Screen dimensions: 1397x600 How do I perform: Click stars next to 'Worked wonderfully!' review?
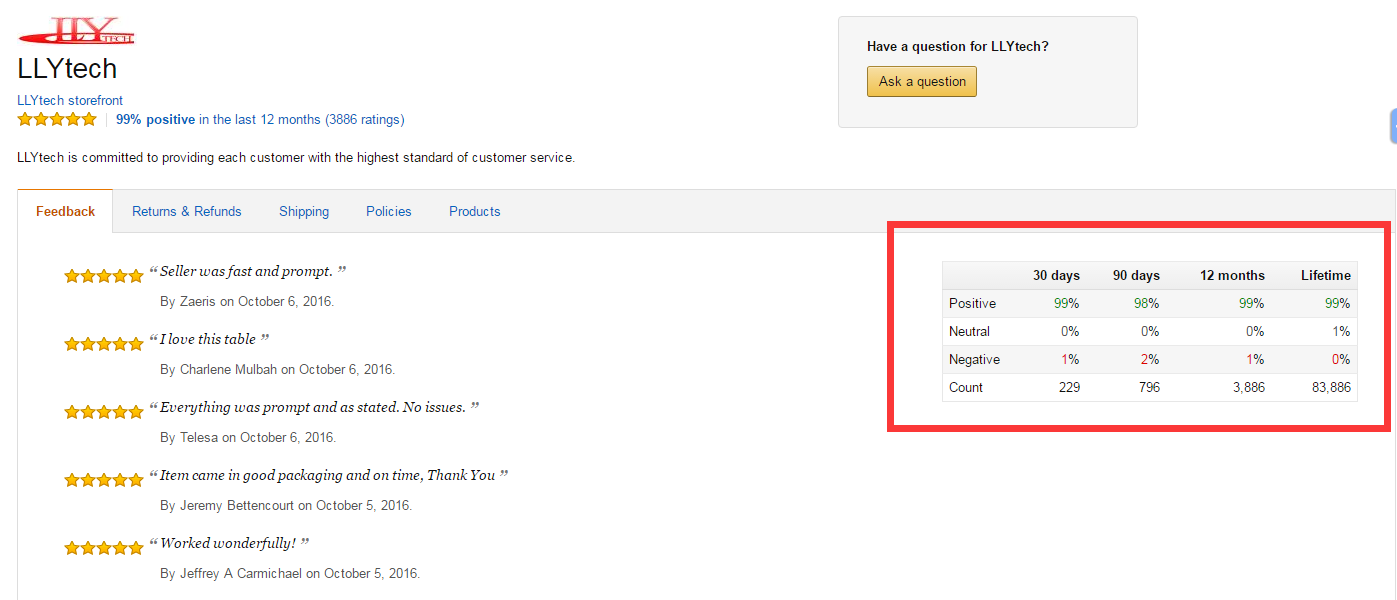pyautogui.click(x=104, y=548)
